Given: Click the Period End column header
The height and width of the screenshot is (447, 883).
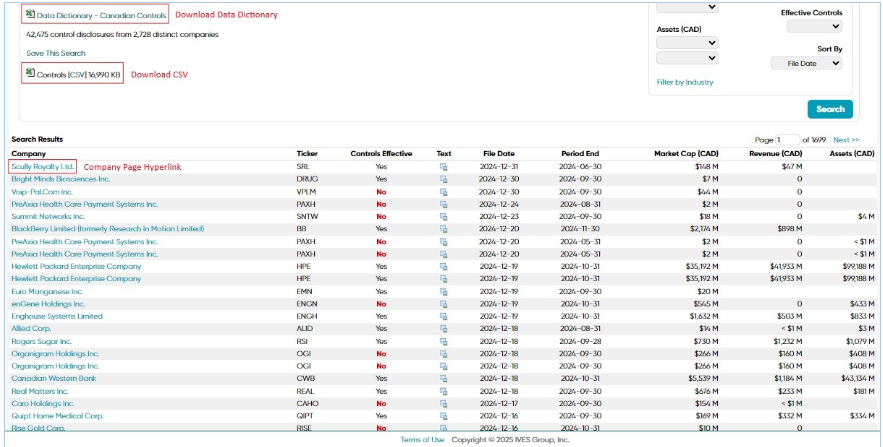Looking at the screenshot, I should point(580,154).
